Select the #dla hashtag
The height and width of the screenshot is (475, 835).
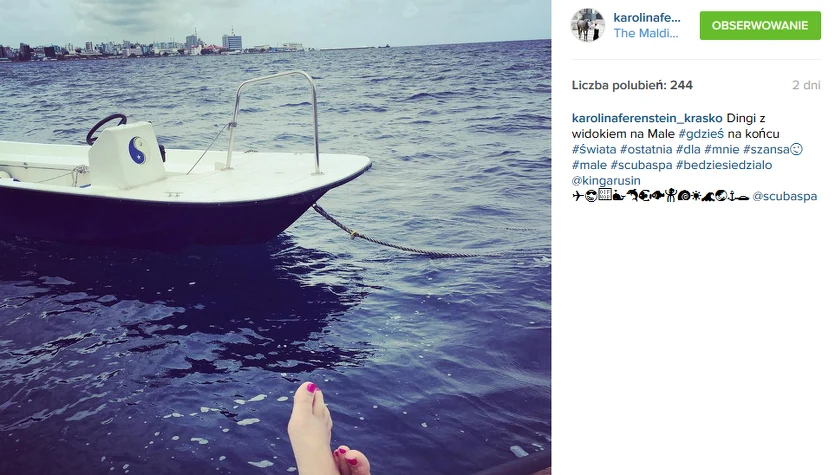click(x=688, y=150)
